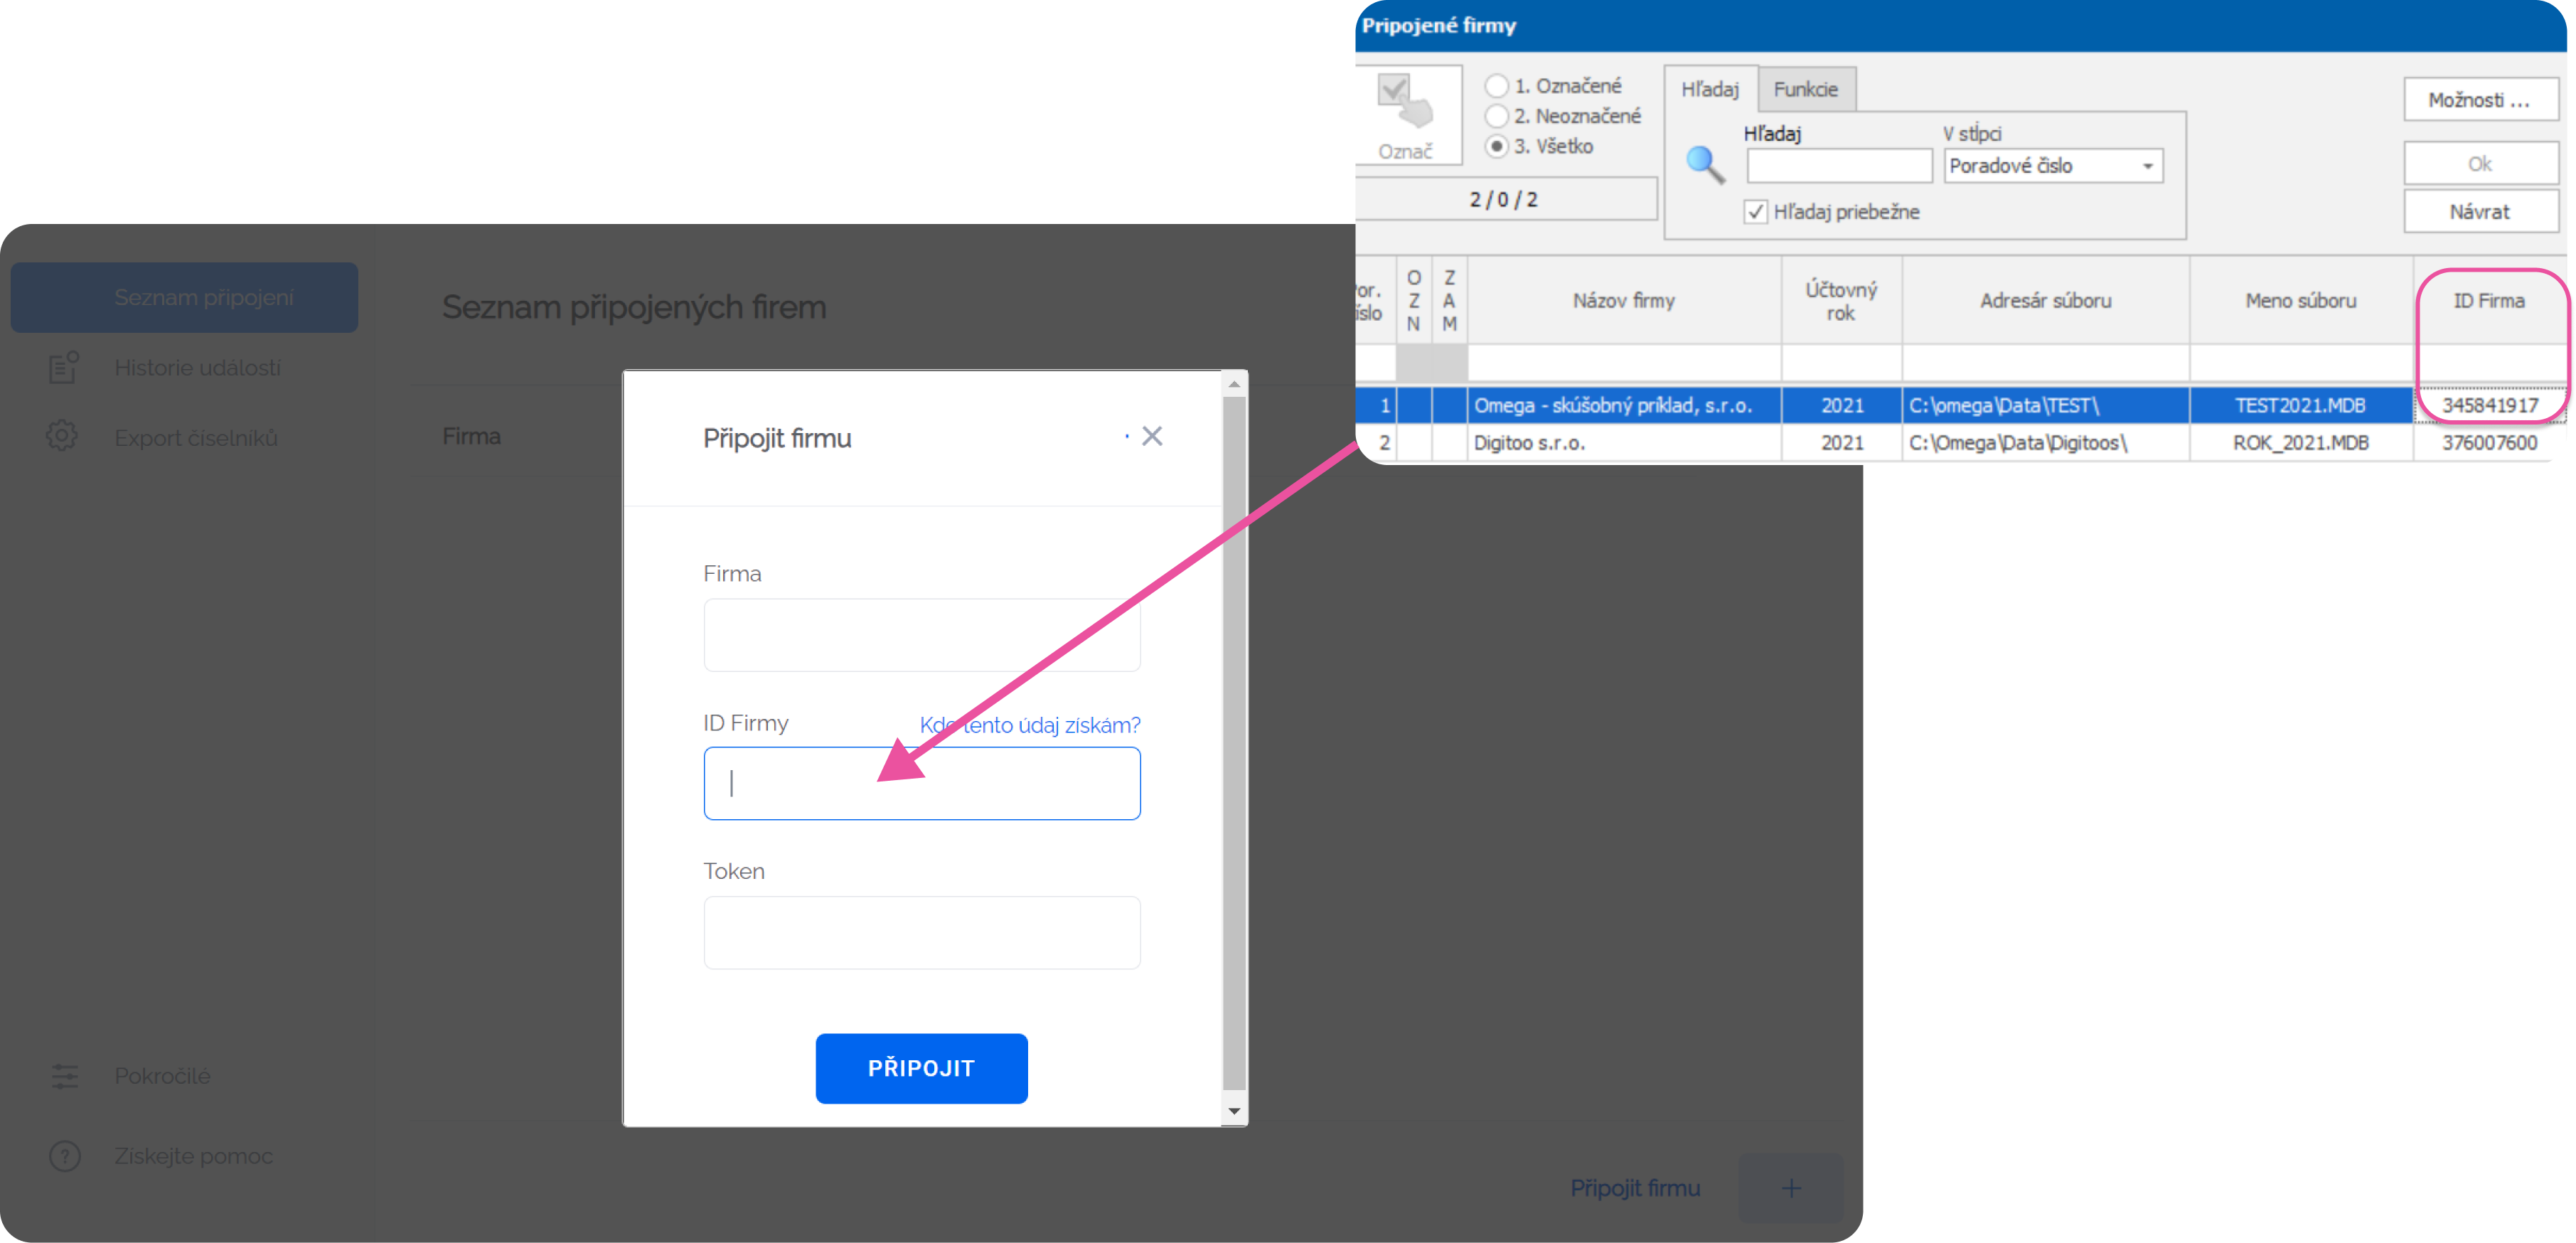
Task: Select the 3. Všetko radio option
Action: (1495, 146)
